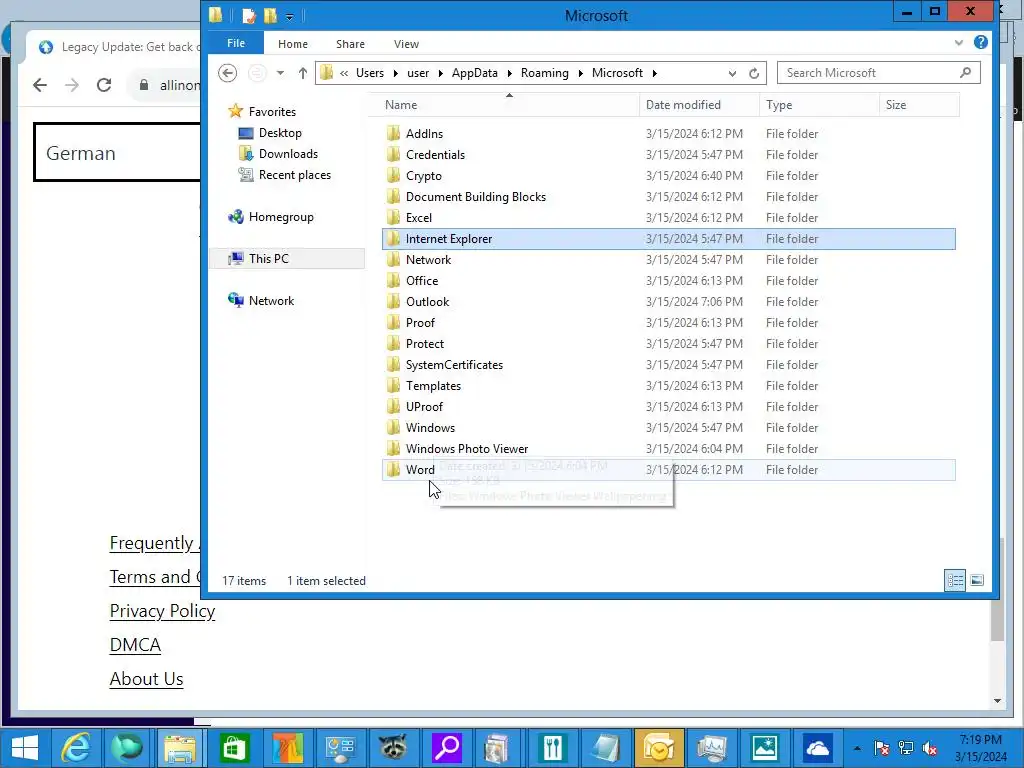
Task: Select Downloads in the navigation pane
Action: (x=288, y=153)
